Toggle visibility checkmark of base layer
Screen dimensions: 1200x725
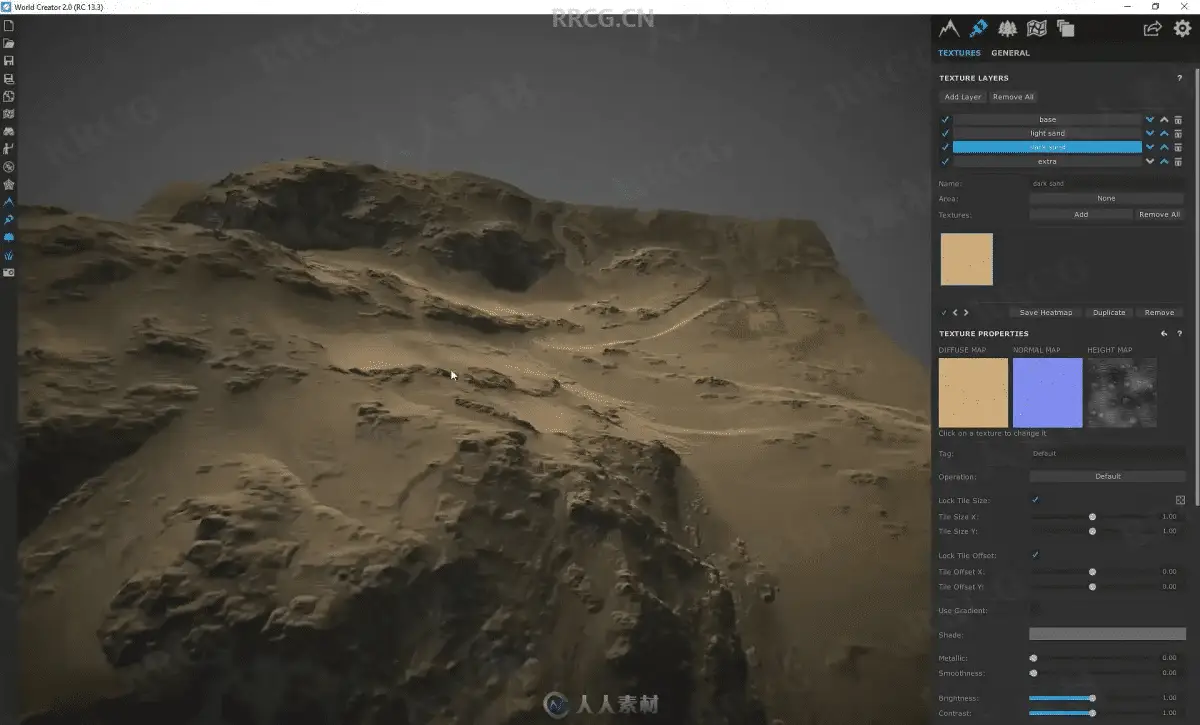[945, 119]
